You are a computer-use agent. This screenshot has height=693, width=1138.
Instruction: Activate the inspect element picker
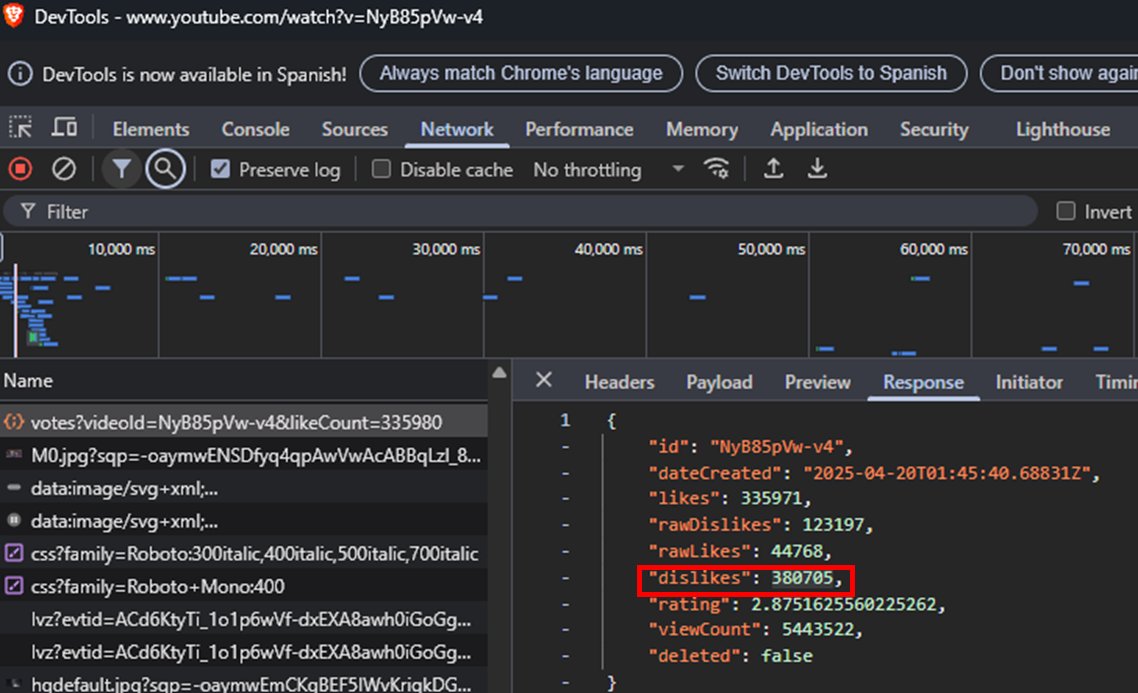pyautogui.click(x=20, y=128)
